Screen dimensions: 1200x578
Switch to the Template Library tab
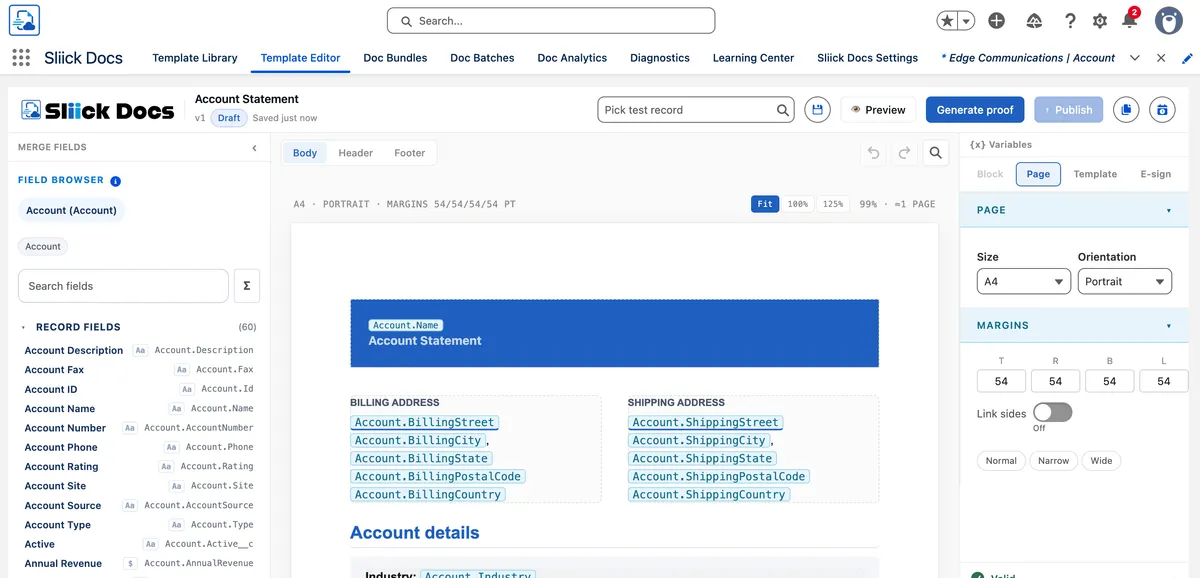195,58
